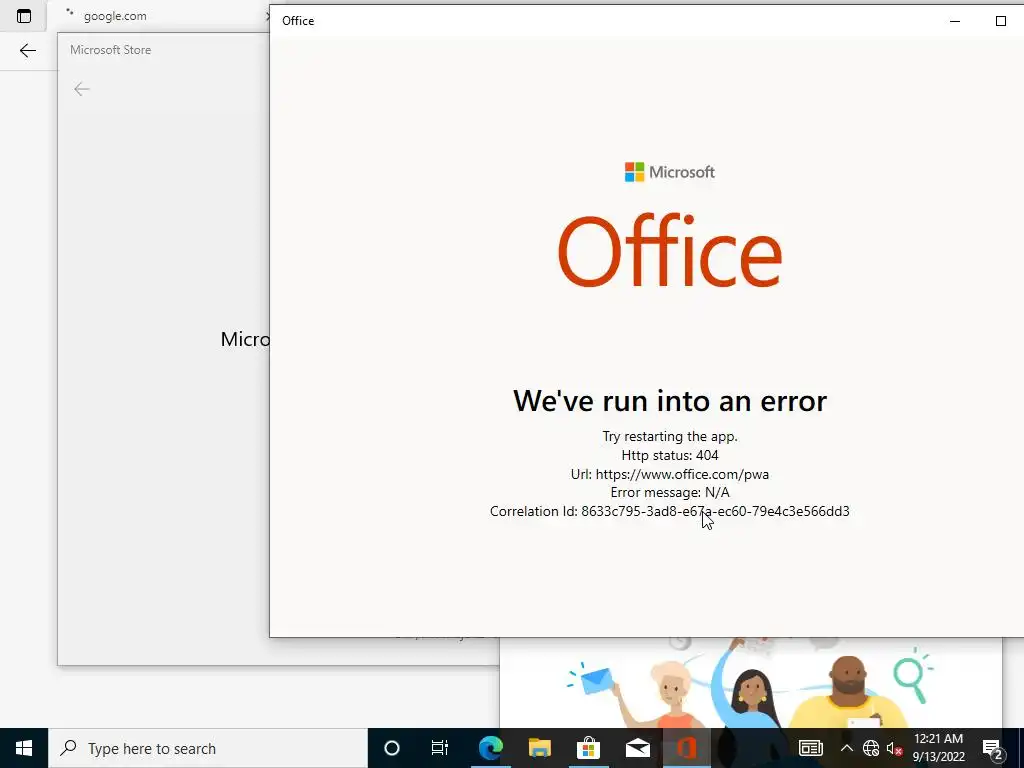
Task: Open the clock showing 12:21 AM
Action: coord(938,748)
